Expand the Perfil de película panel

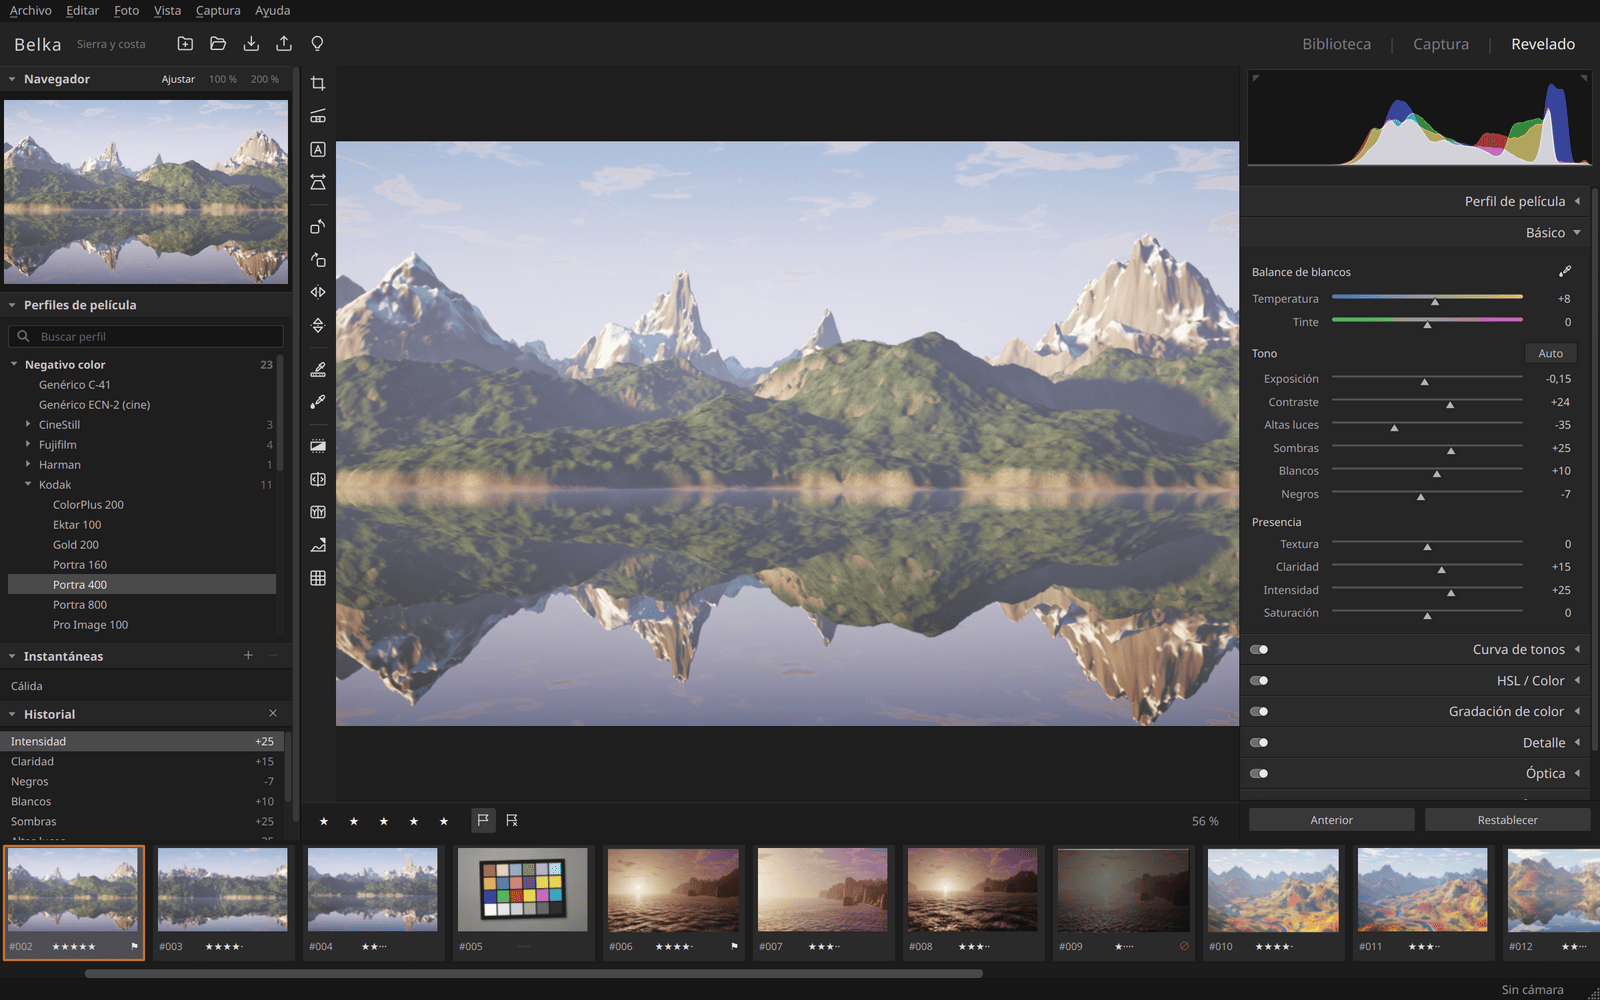coord(1415,201)
